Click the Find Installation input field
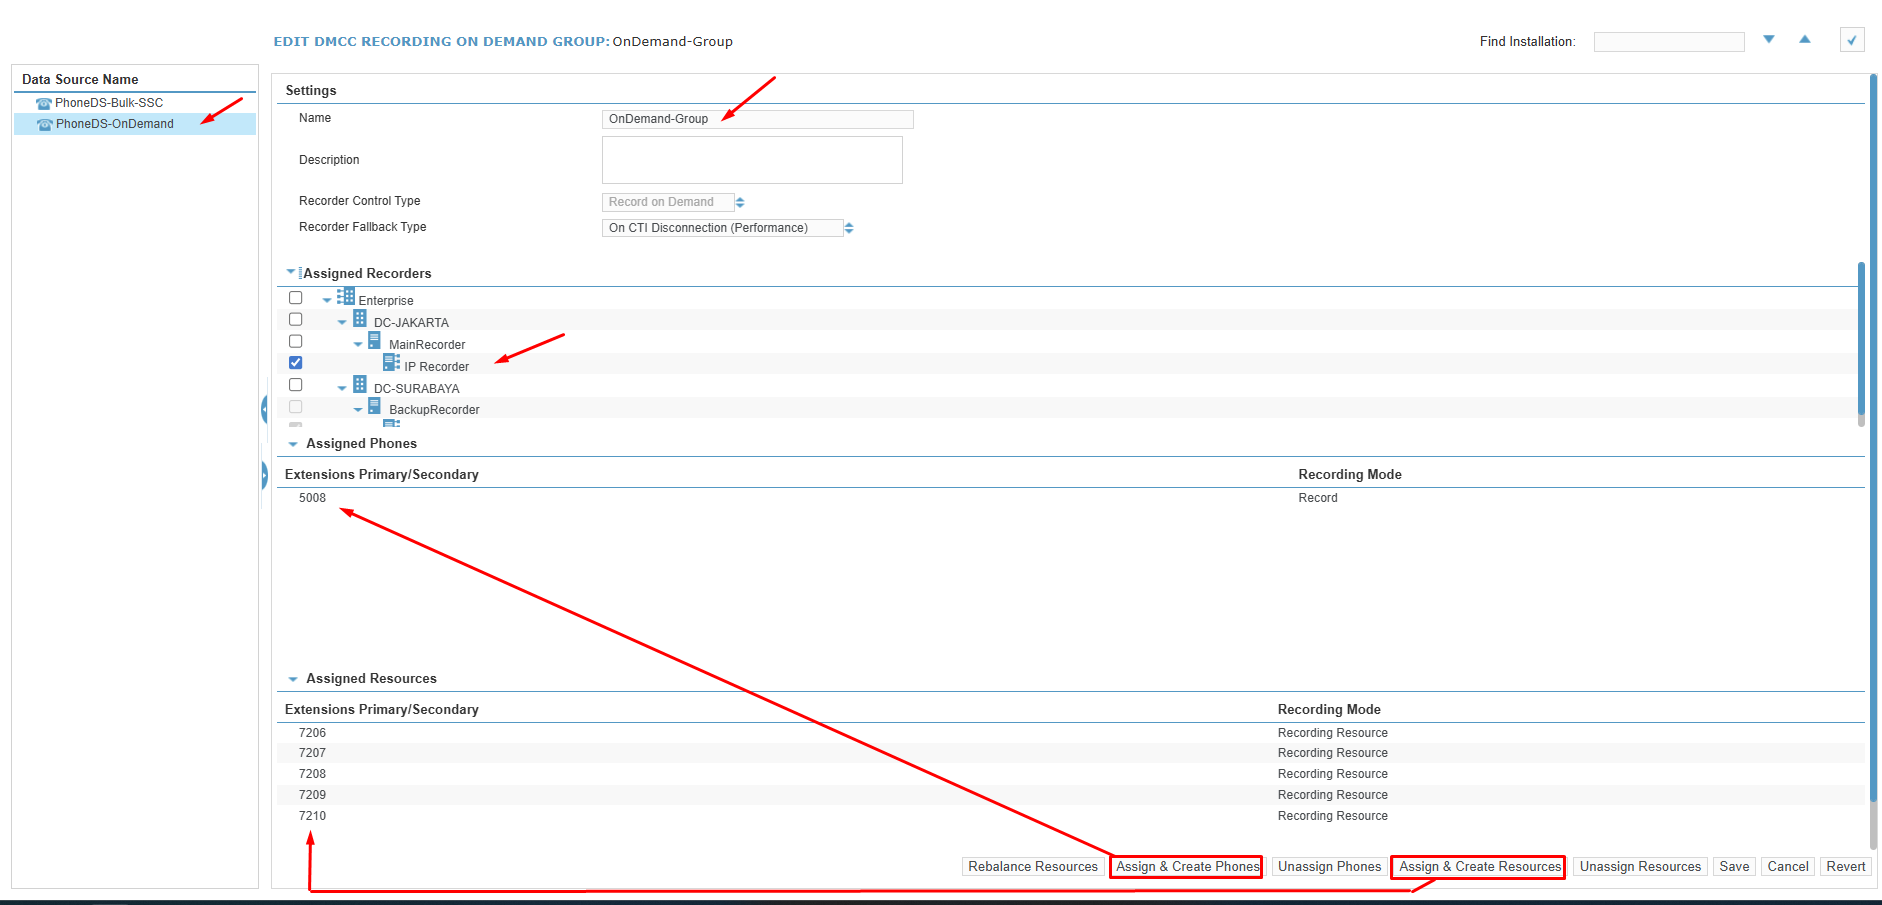 (1668, 42)
